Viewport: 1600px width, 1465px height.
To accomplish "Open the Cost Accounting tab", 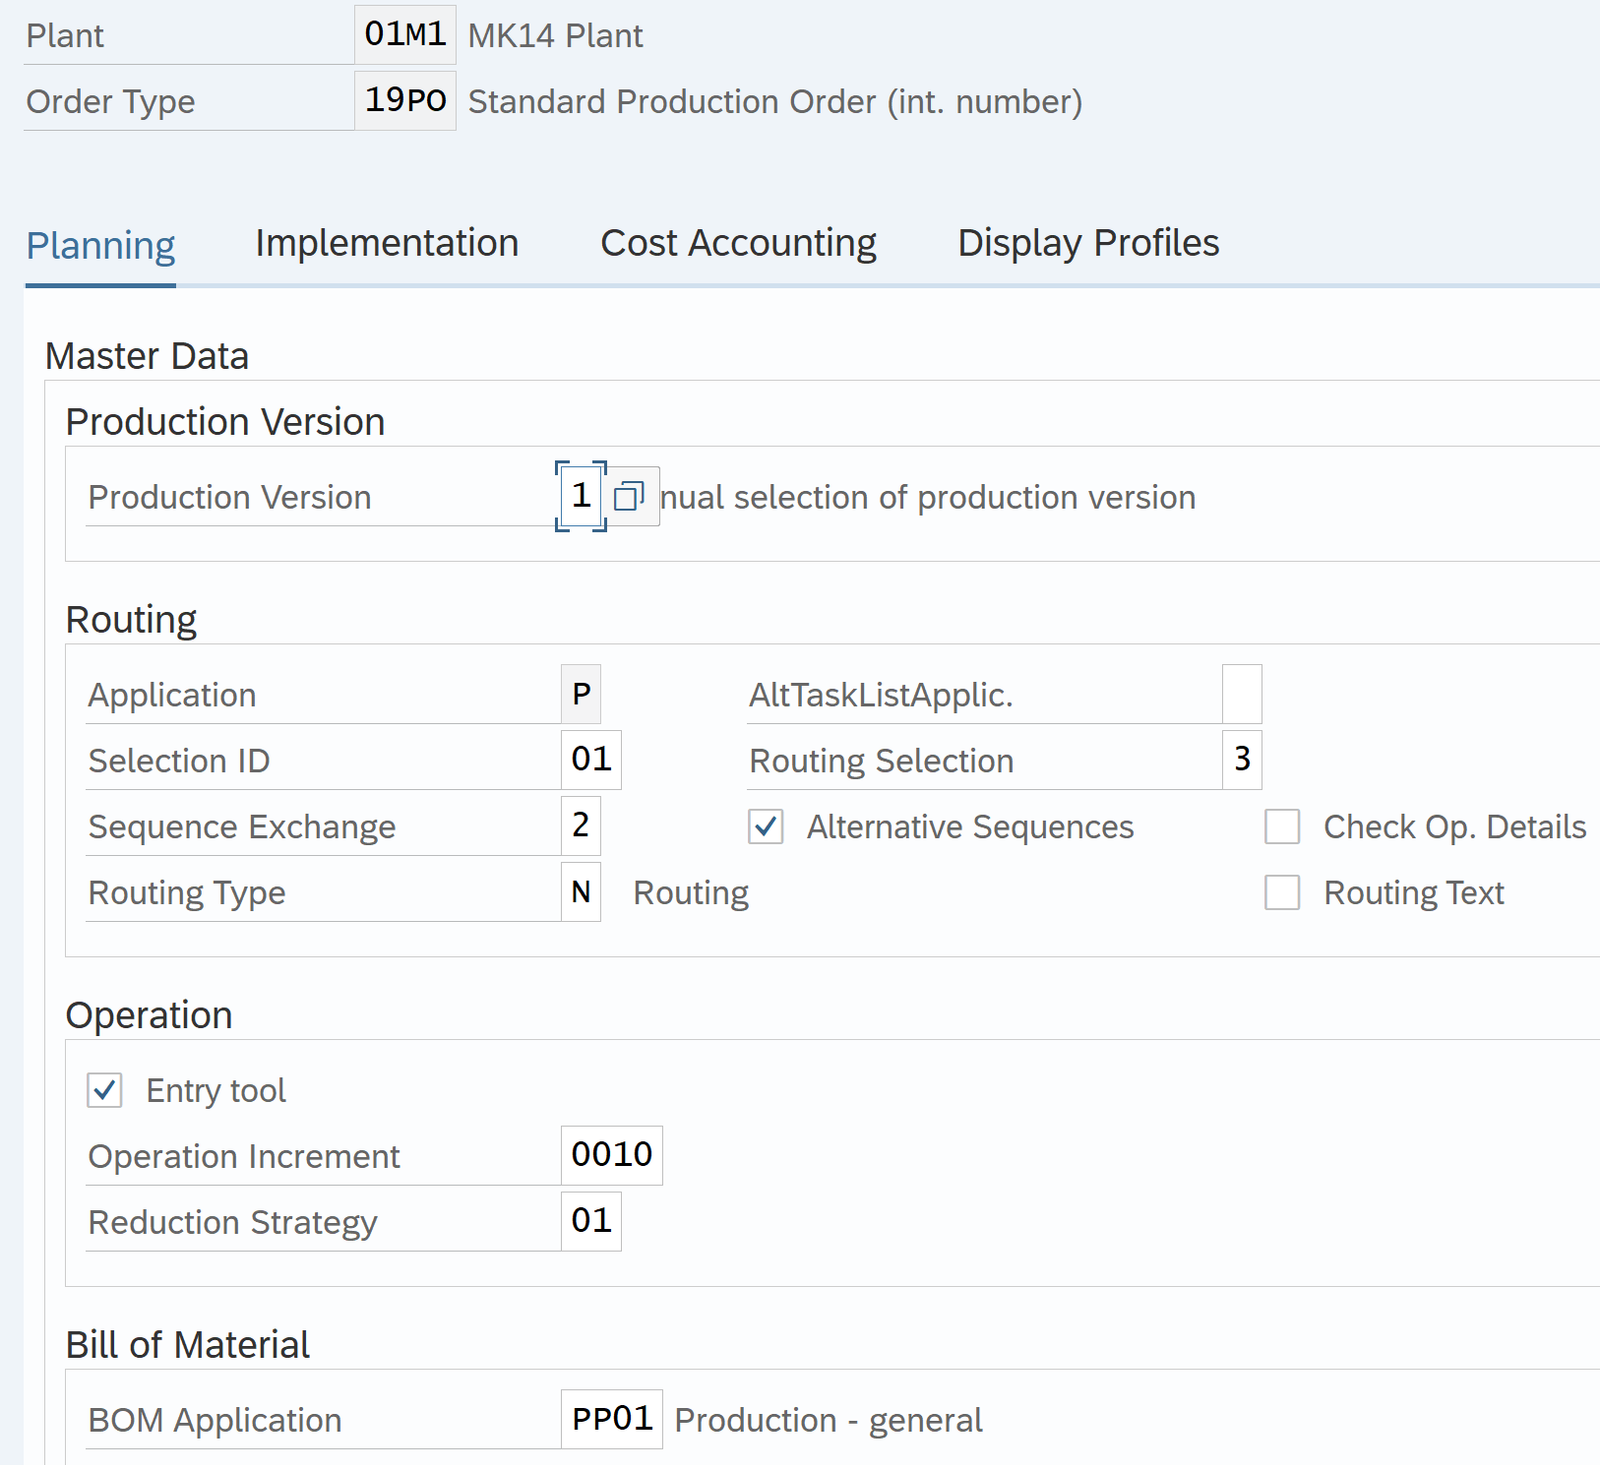I will tap(738, 243).
